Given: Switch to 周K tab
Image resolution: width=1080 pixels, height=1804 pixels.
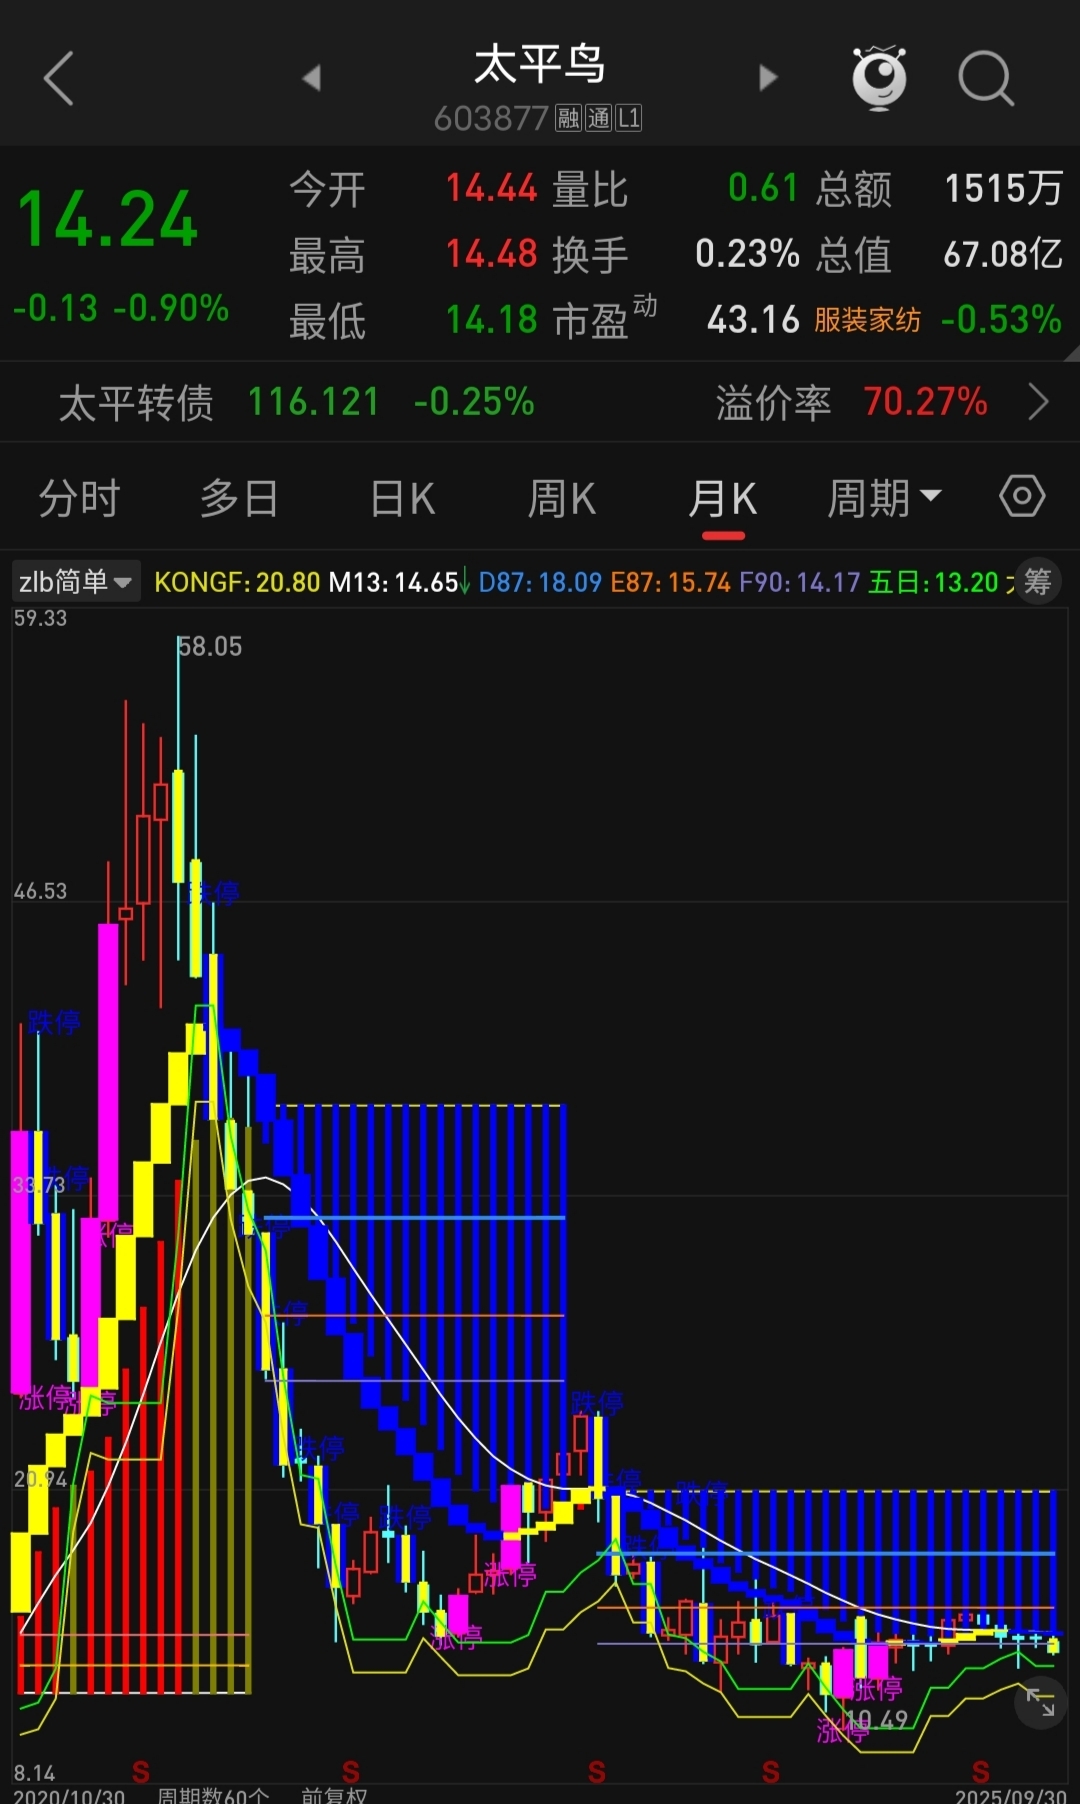Looking at the screenshot, I should (x=562, y=497).
